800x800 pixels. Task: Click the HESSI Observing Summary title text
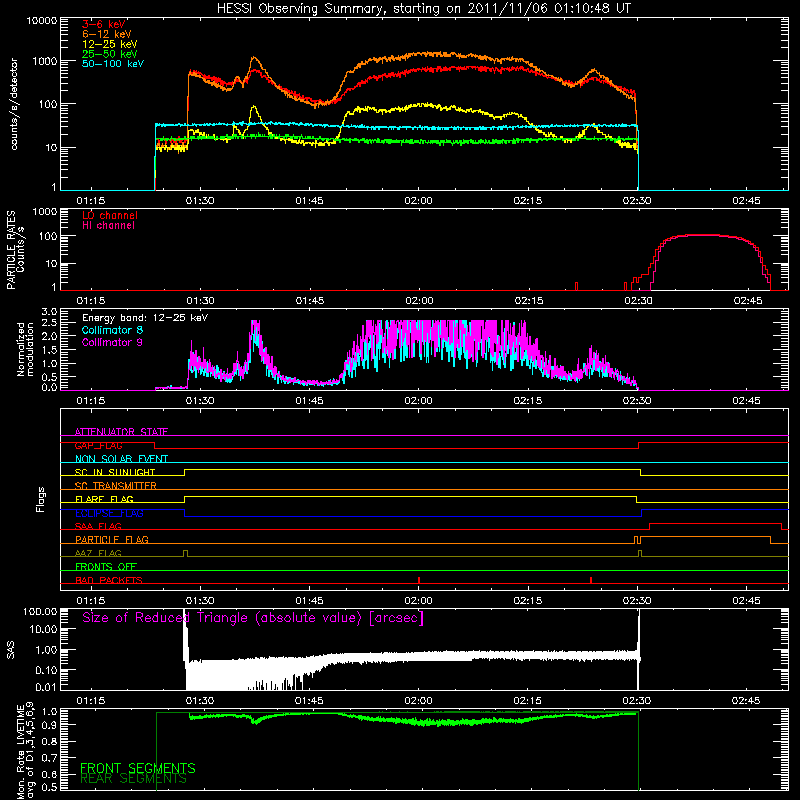(423, 9)
